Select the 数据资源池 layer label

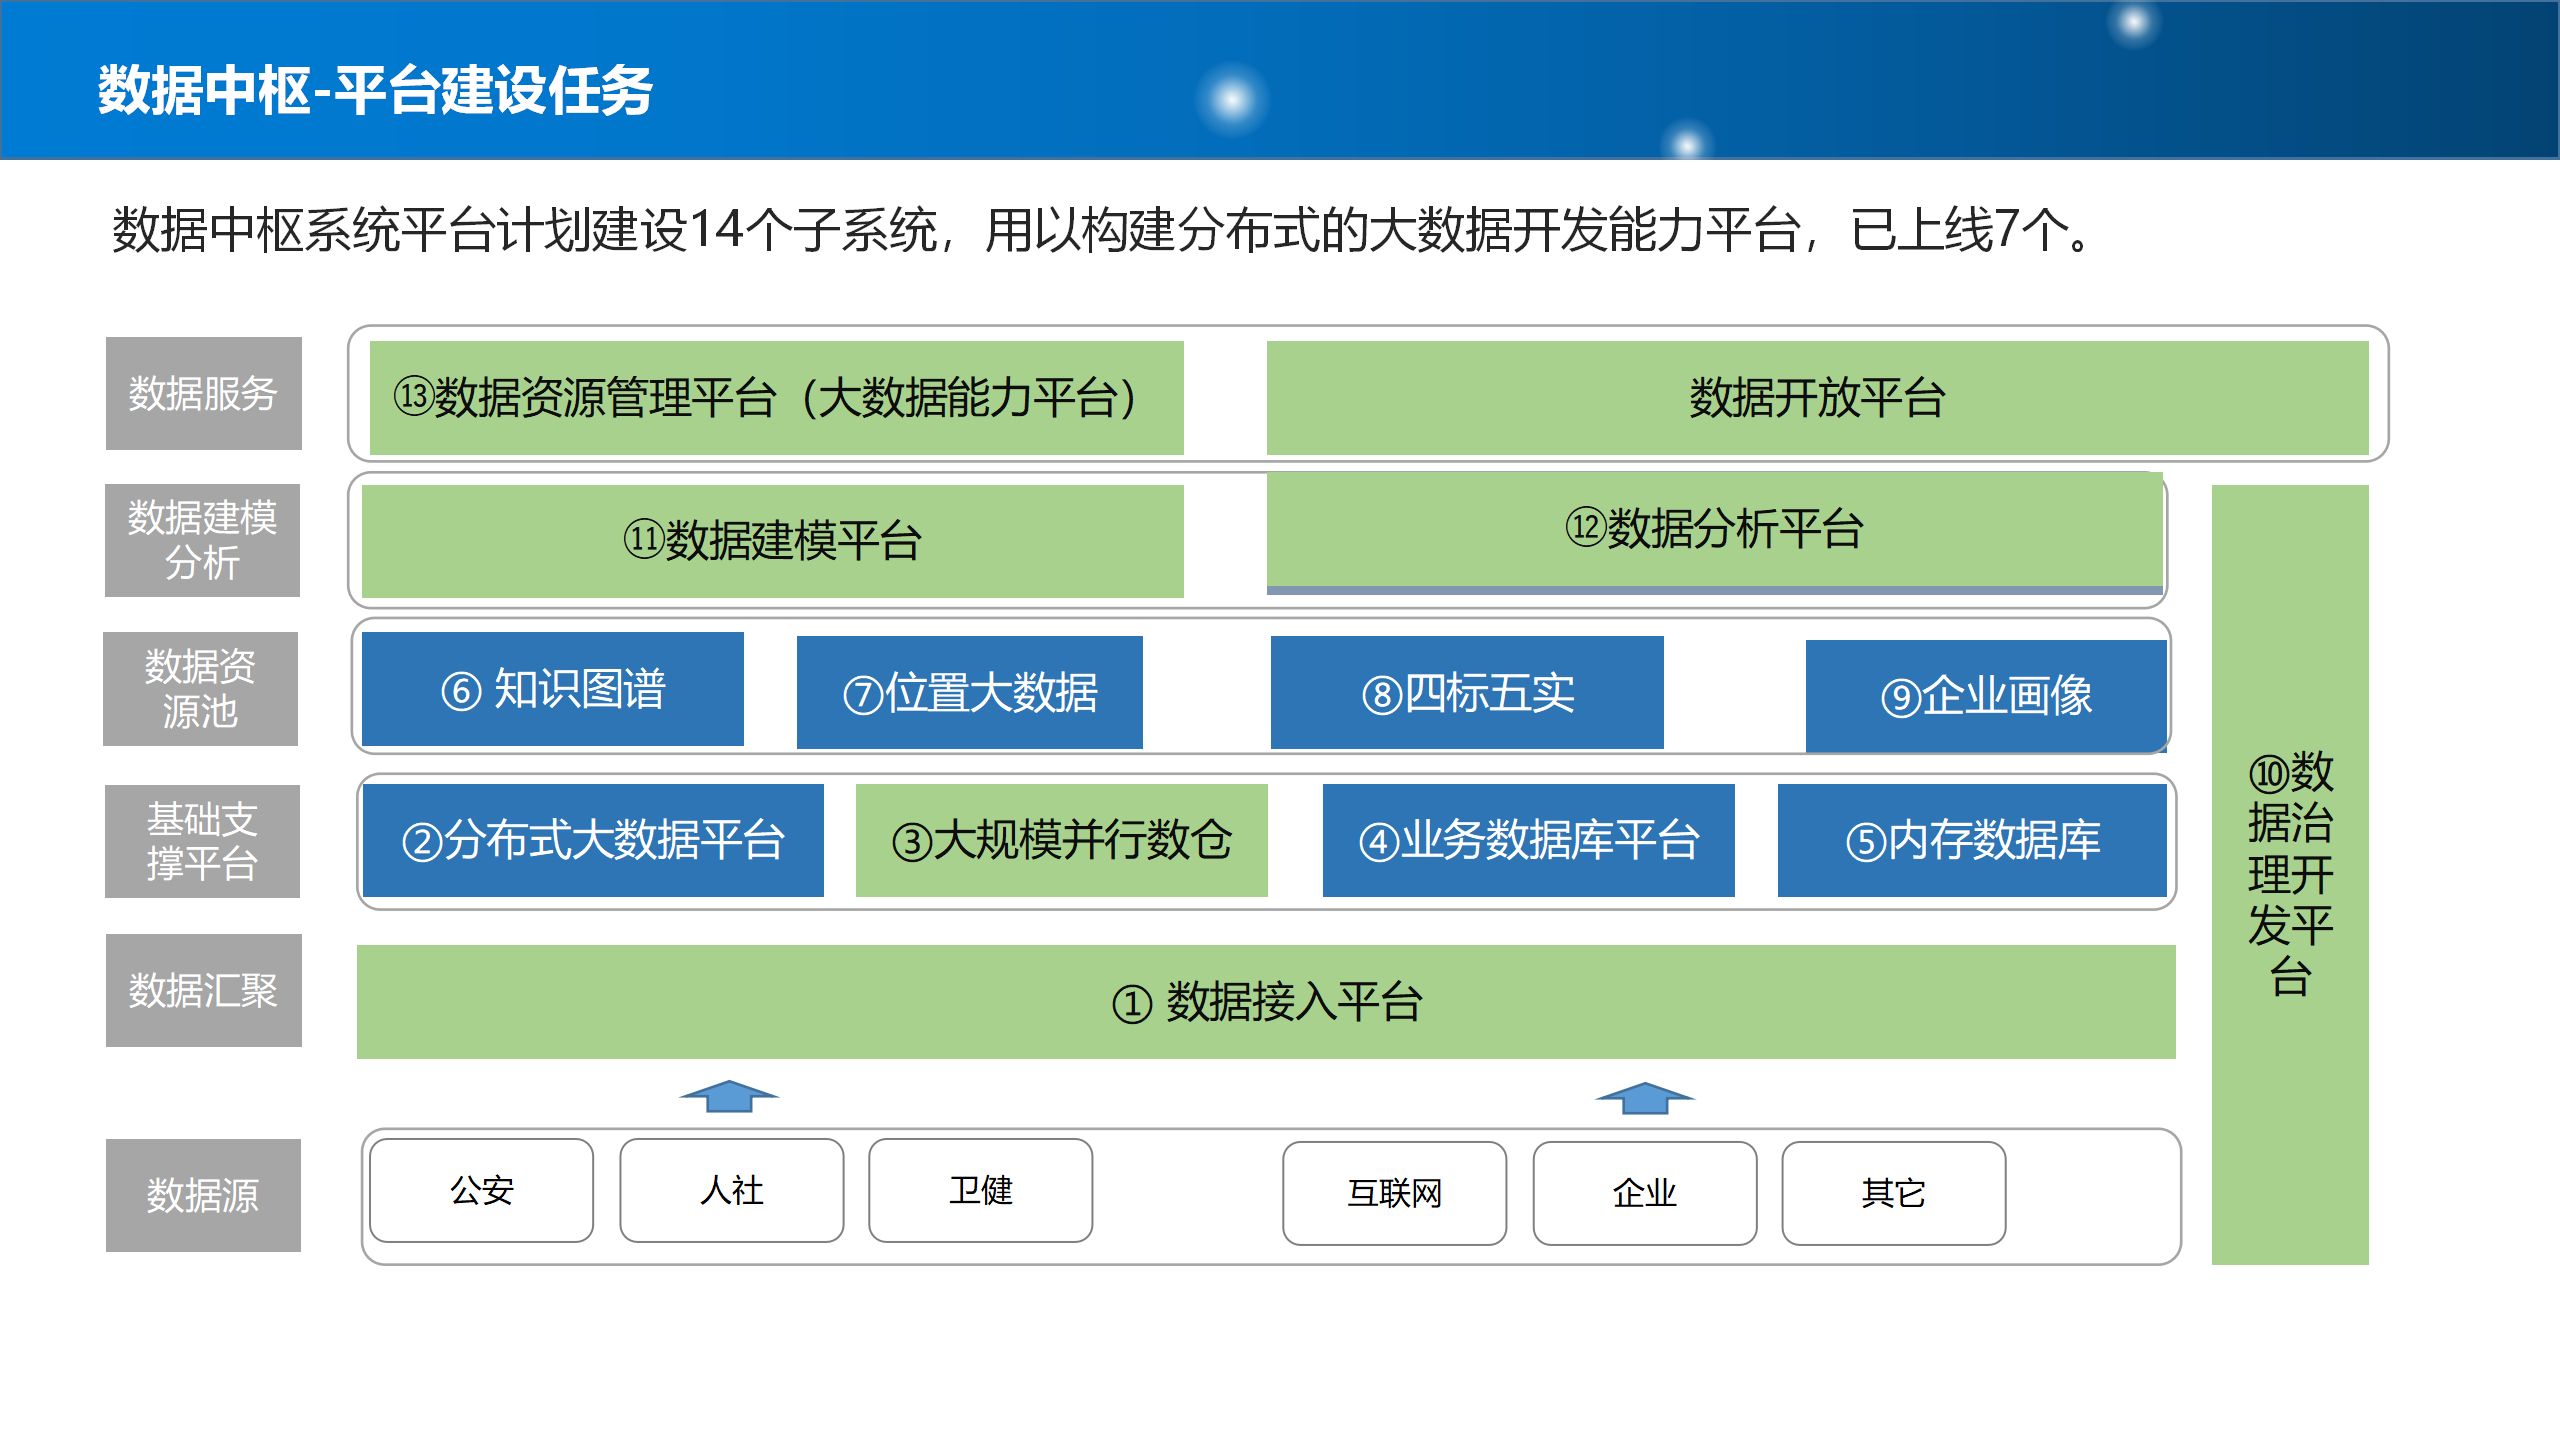coord(200,688)
